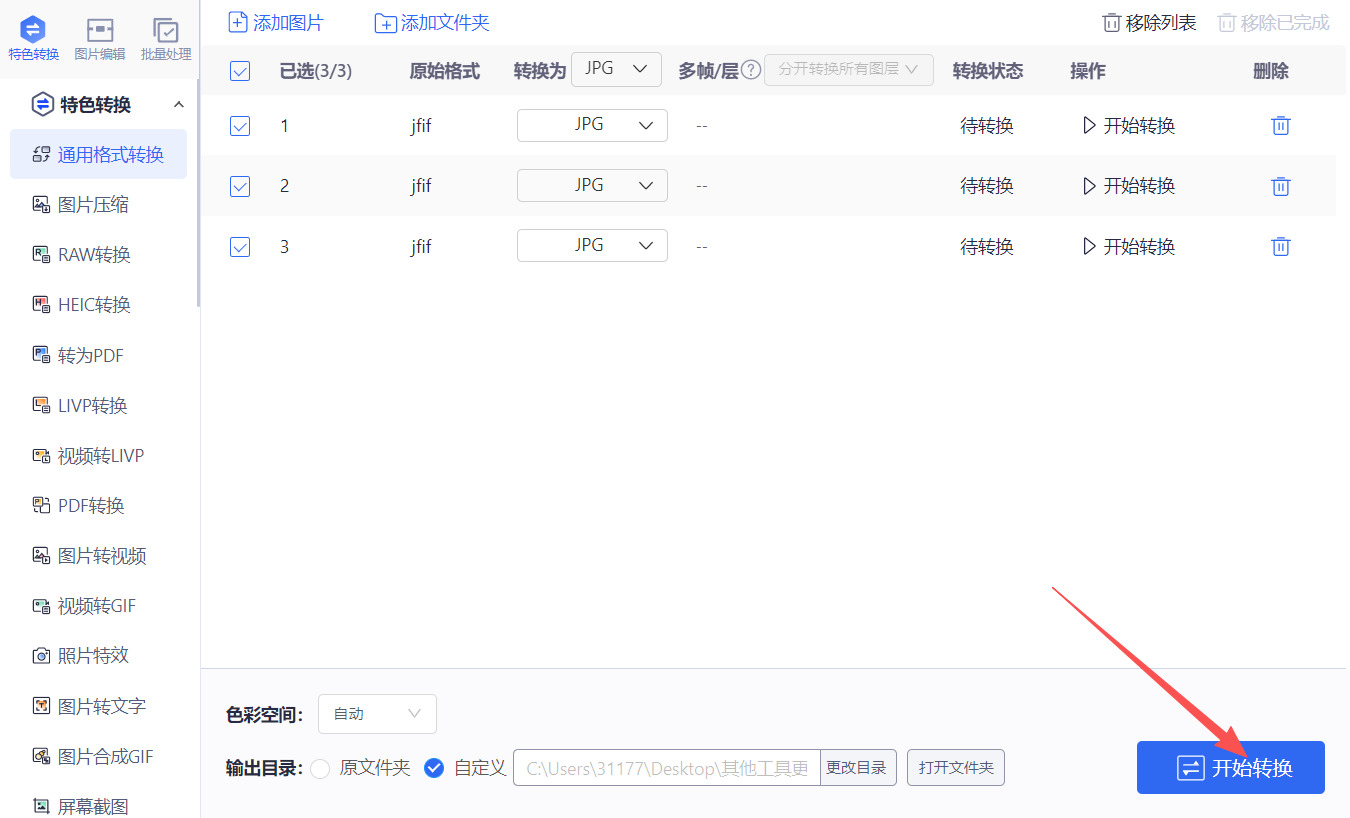Screen dimensions: 1350x818
Task: Delete row 3 with trash icon
Action: (1281, 246)
